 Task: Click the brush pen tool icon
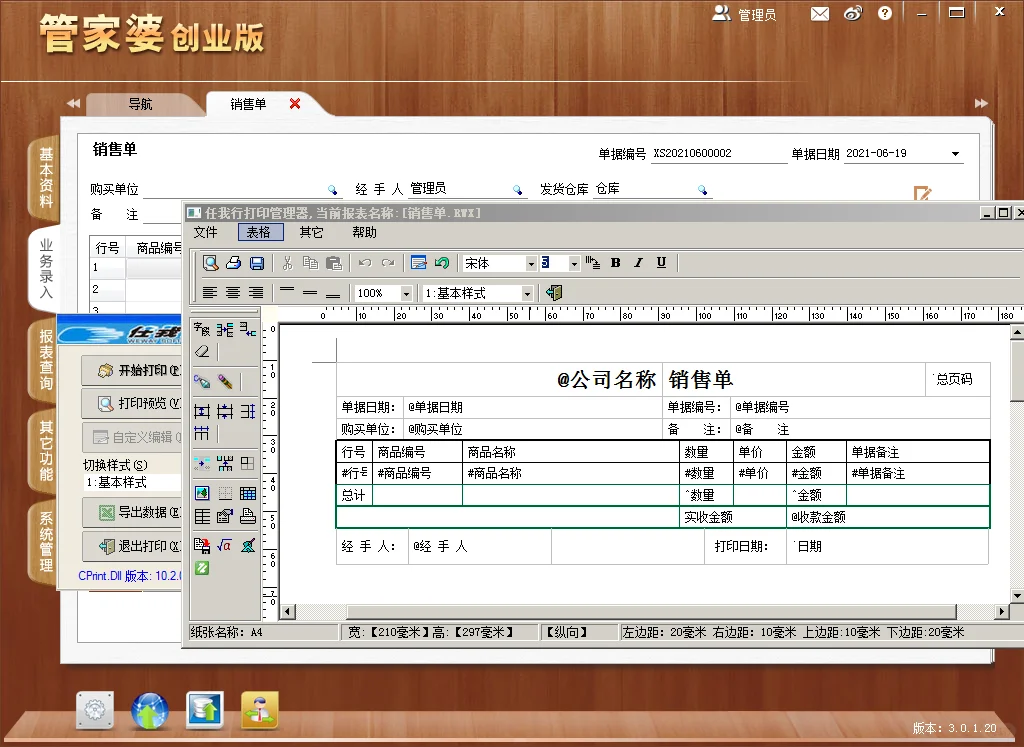225,381
